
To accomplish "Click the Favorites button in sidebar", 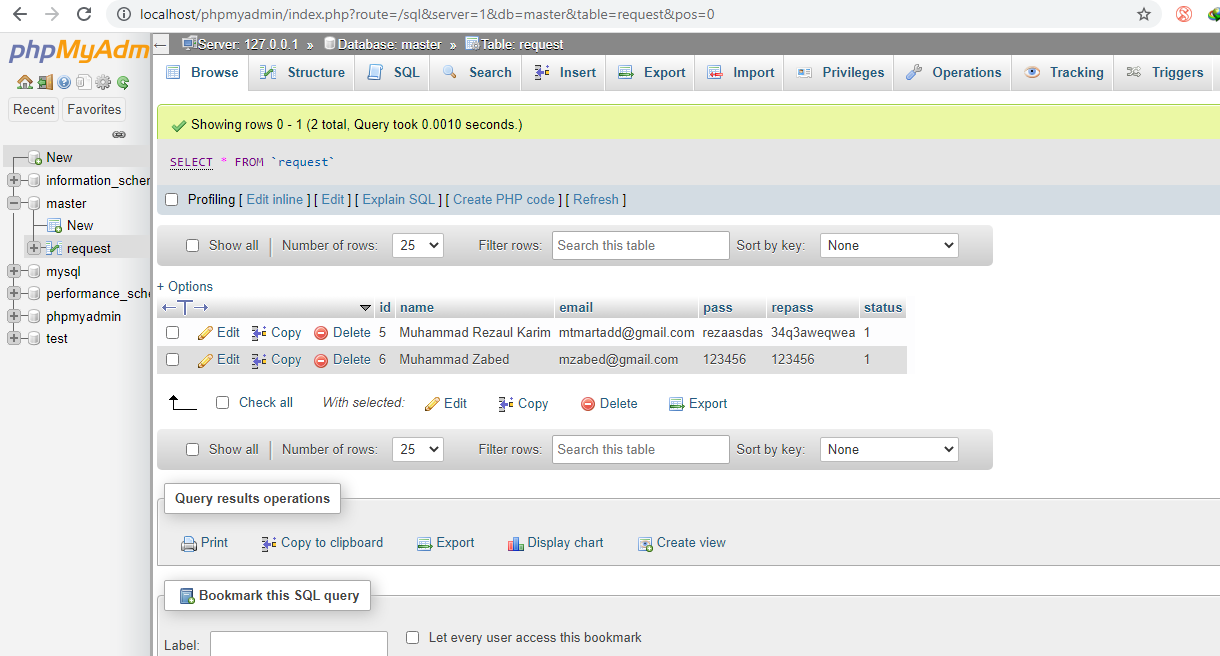I will tap(94, 110).
